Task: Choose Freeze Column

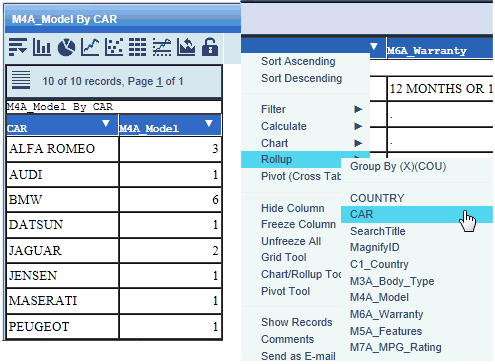Action: 298,224
